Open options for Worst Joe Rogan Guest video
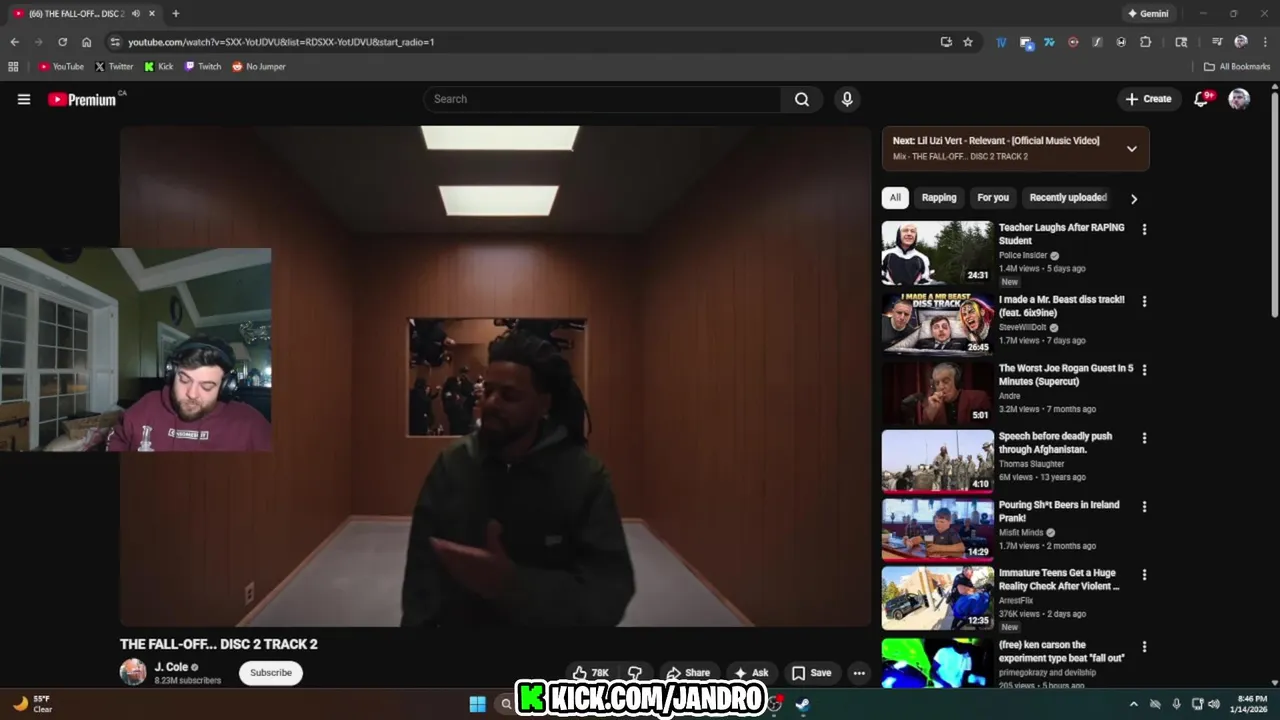The width and height of the screenshot is (1280, 720). (x=1144, y=370)
